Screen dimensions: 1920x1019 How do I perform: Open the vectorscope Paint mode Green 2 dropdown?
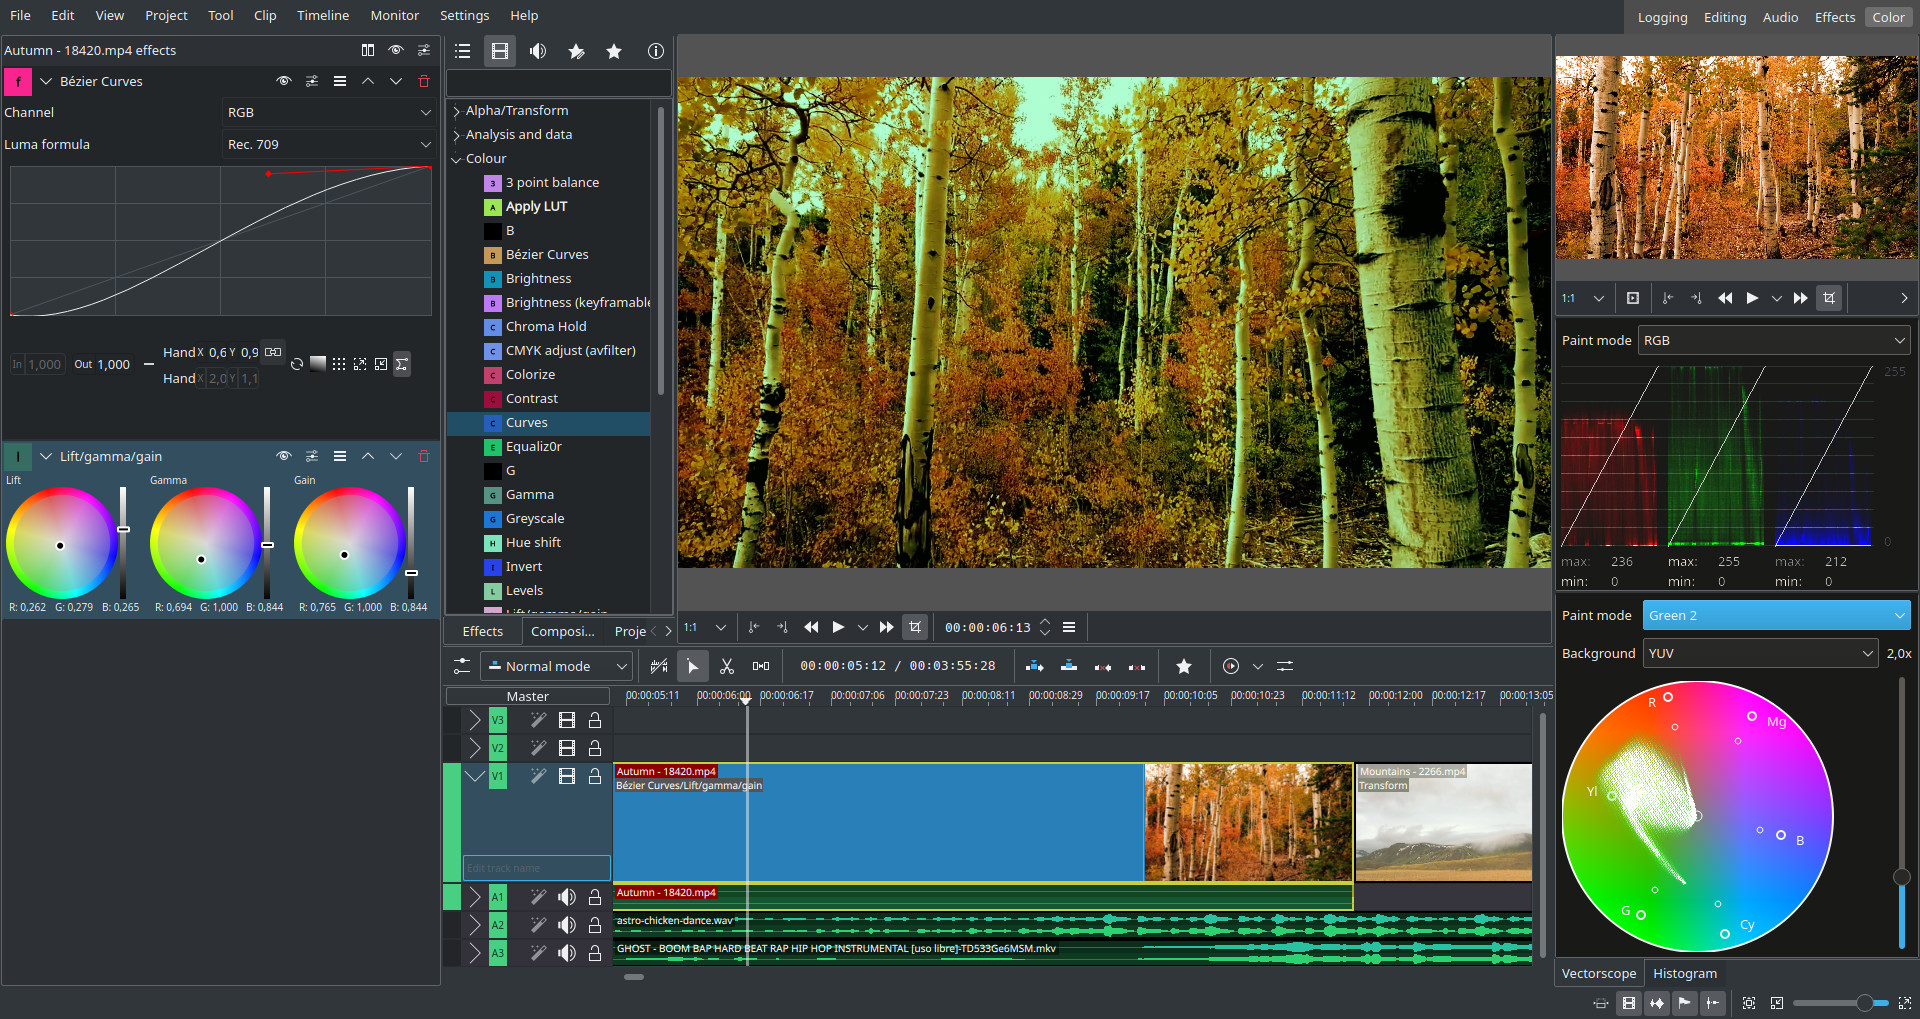tap(1776, 616)
